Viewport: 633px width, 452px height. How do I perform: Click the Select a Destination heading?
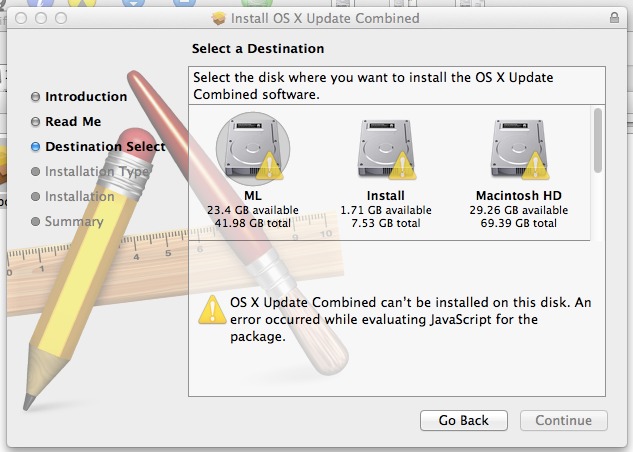(x=258, y=48)
